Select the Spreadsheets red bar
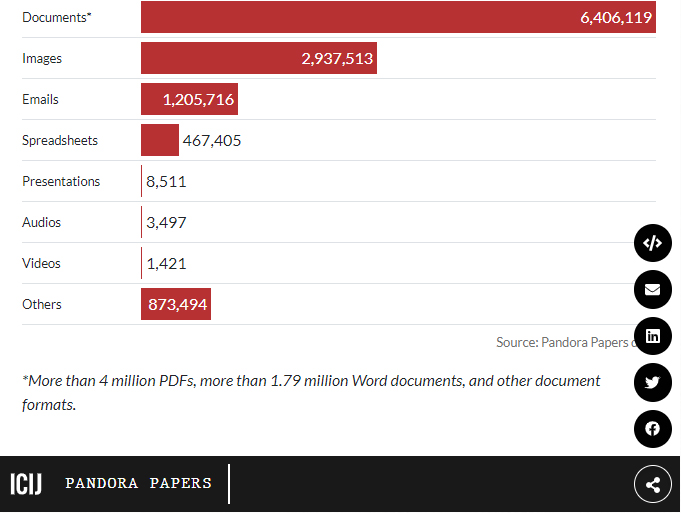Image resolution: width=681 pixels, height=513 pixels. (159, 140)
